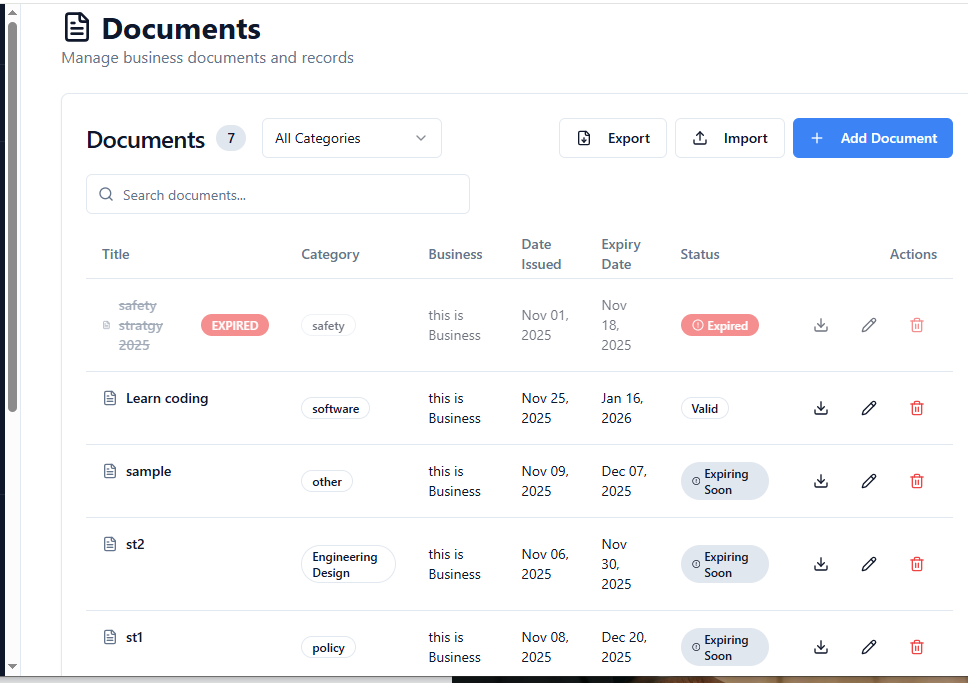This screenshot has height=683, width=968.
Task: Click the Import button
Action: click(x=730, y=138)
